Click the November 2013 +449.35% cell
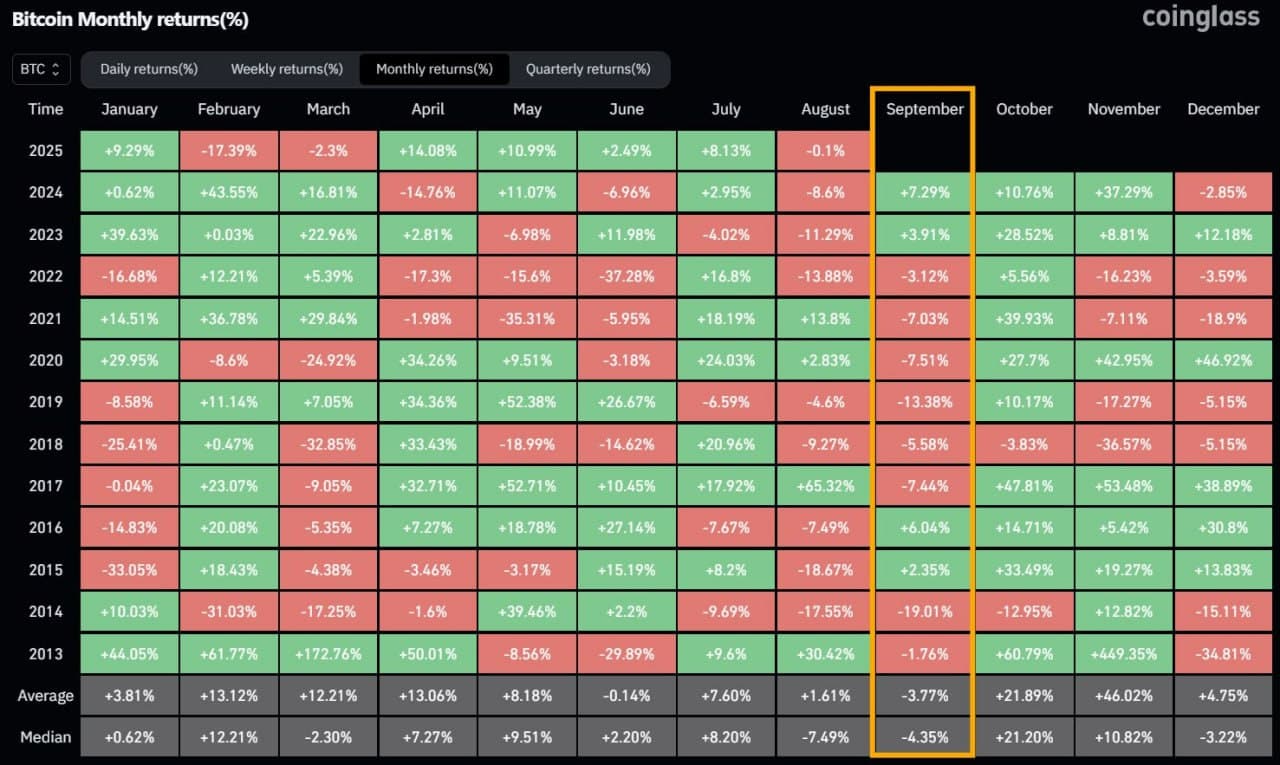This screenshot has height=765, width=1280. 1124,654
